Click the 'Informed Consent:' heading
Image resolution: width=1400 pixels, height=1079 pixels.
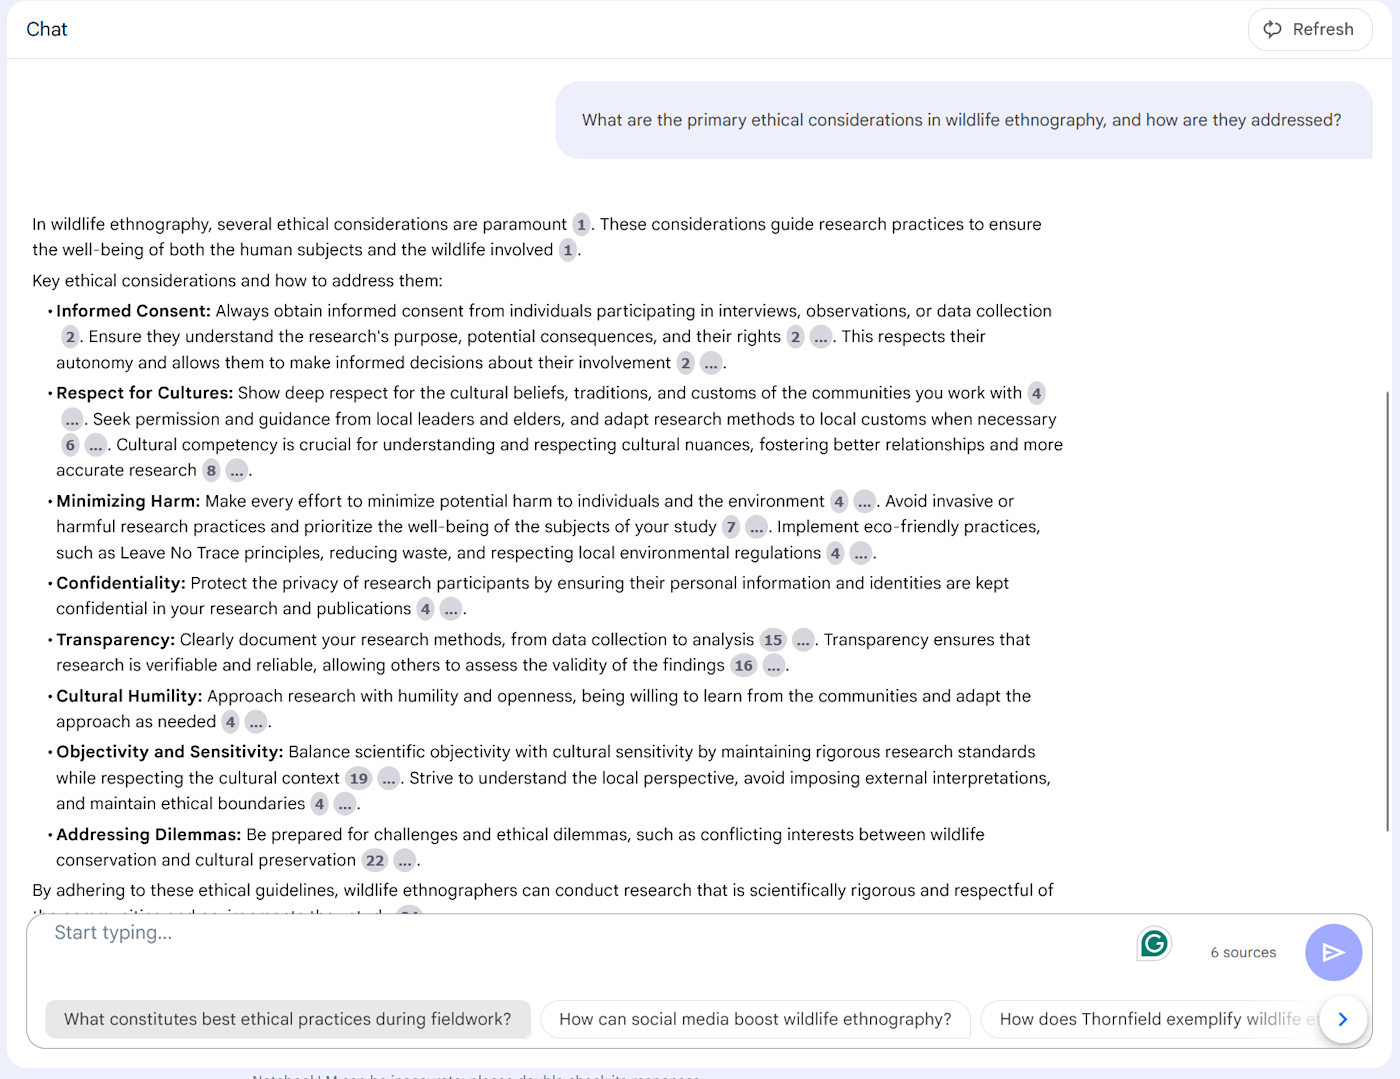coord(133,311)
